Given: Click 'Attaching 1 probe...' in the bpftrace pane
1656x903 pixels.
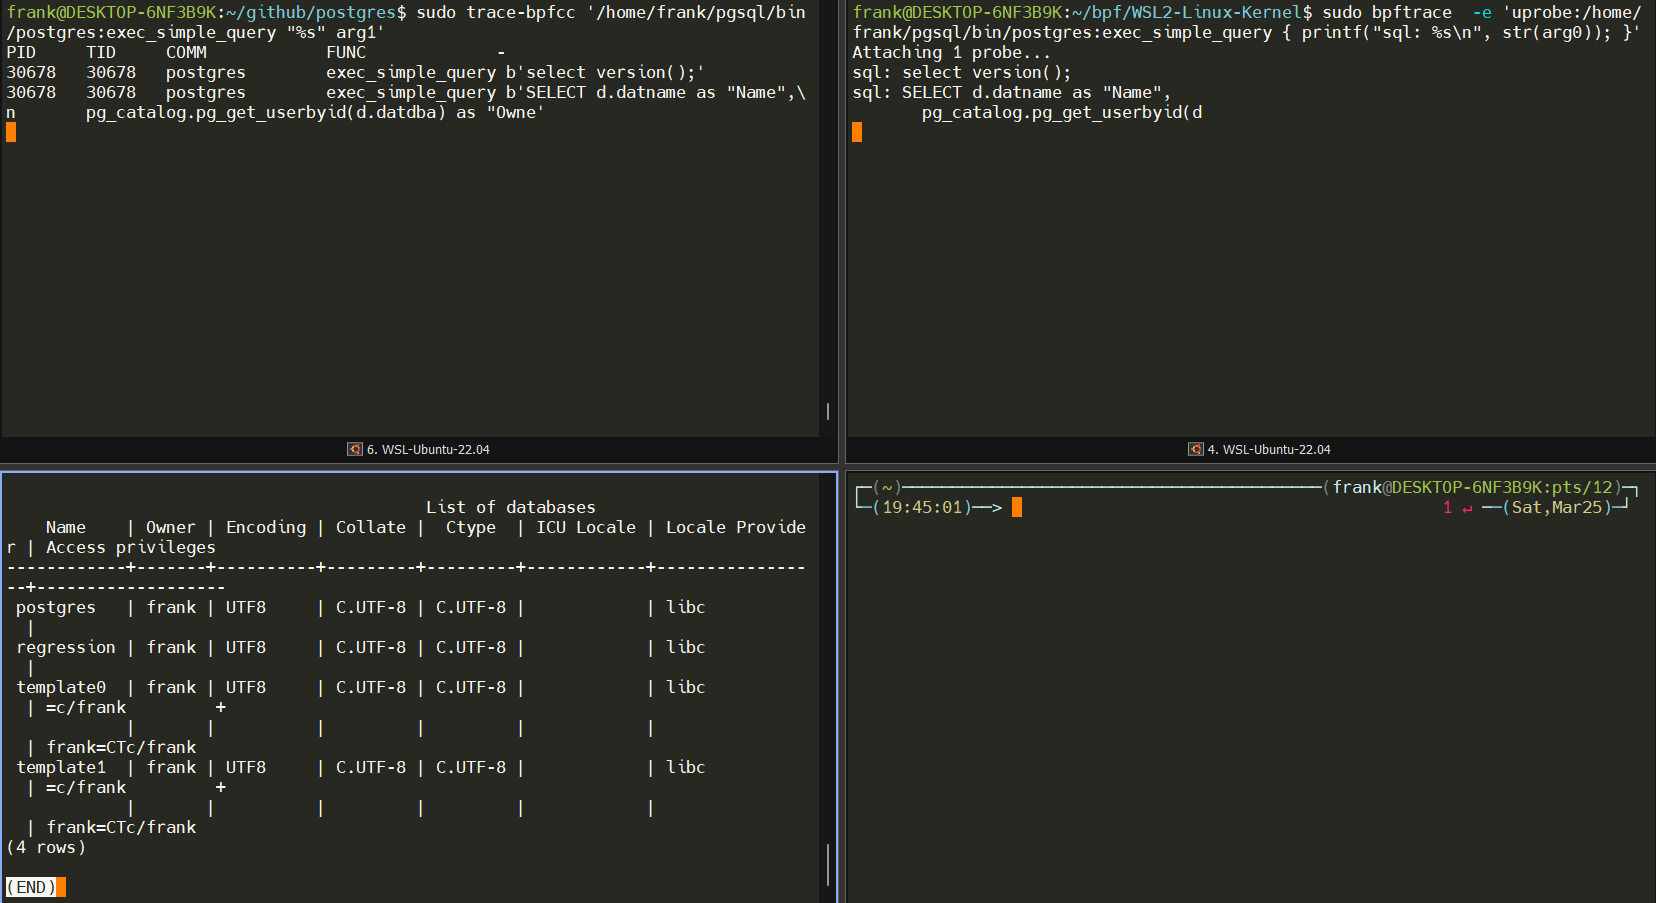Looking at the screenshot, I should 952,52.
